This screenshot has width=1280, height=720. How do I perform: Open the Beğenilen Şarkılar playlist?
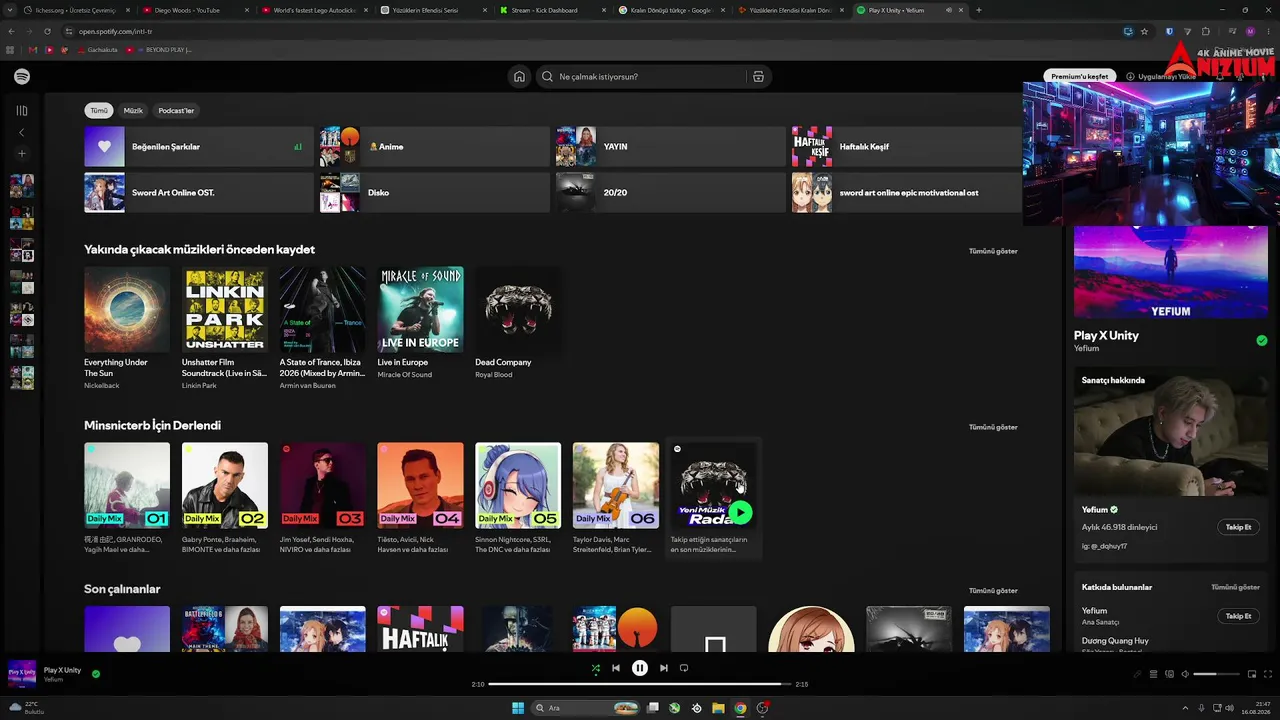pyautogui.click(x=199, y=147)
